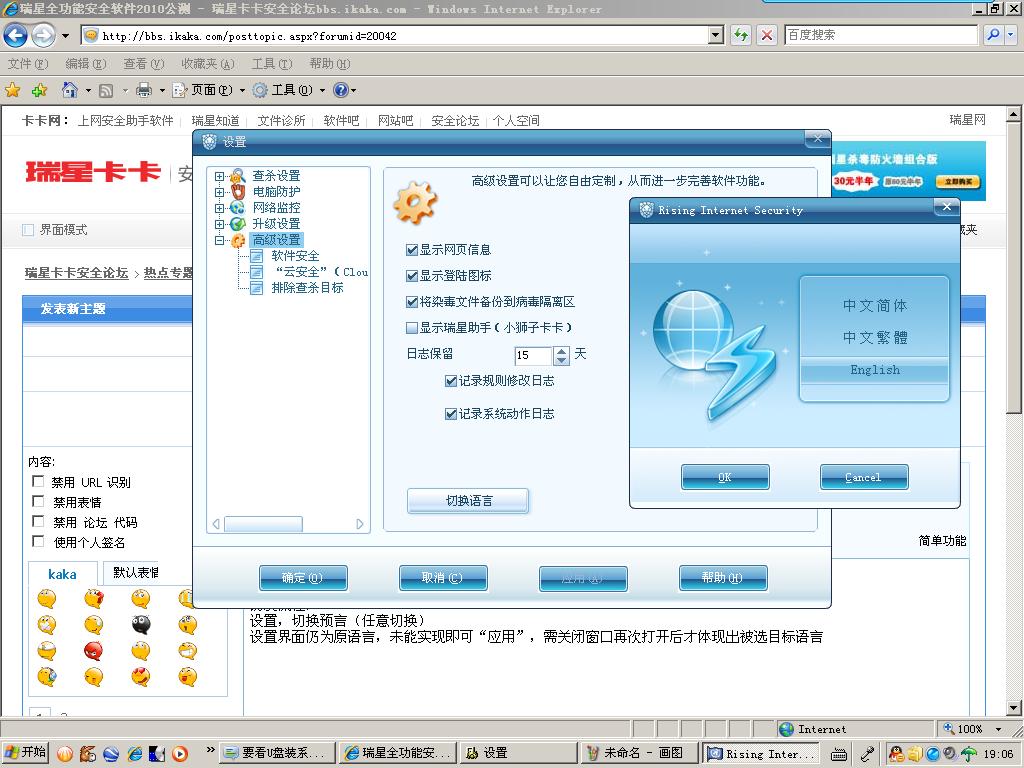This screenshot has width=1024, height=768.
Task: Collapse the 高级设置 tree node
Action: coord(219,240)
